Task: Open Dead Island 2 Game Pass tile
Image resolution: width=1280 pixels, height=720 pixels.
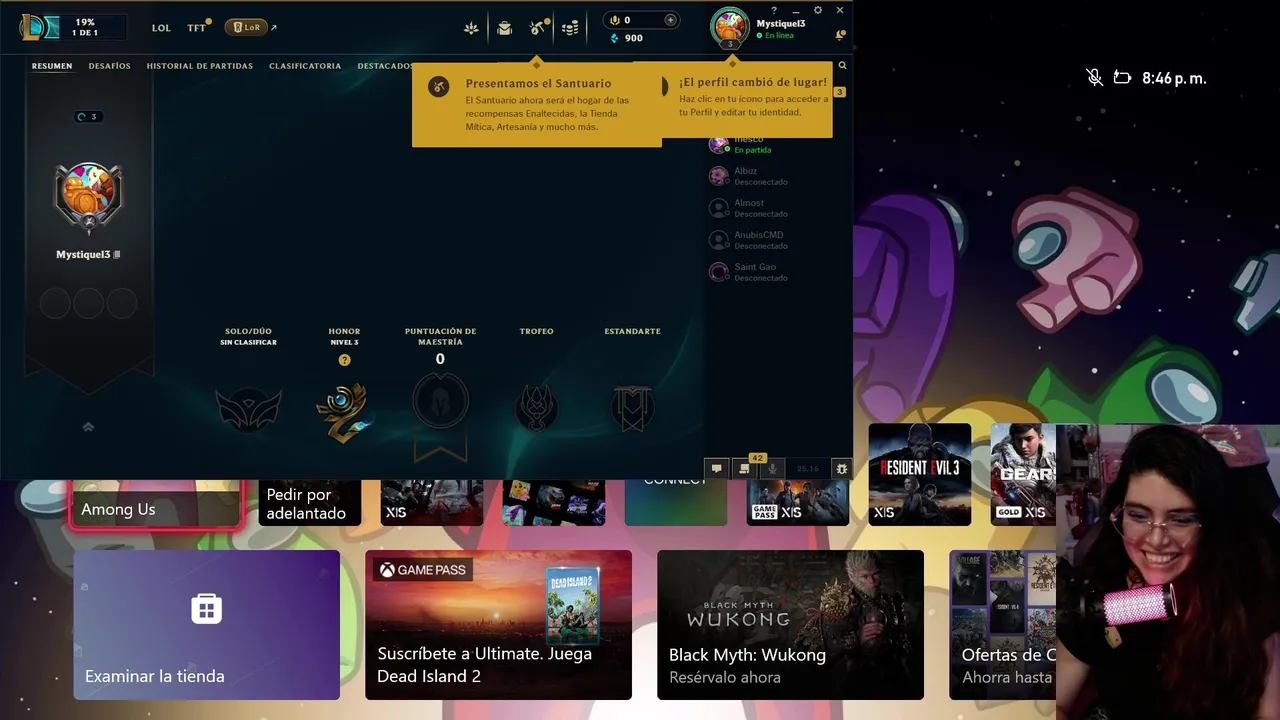Action: (498, 625)
